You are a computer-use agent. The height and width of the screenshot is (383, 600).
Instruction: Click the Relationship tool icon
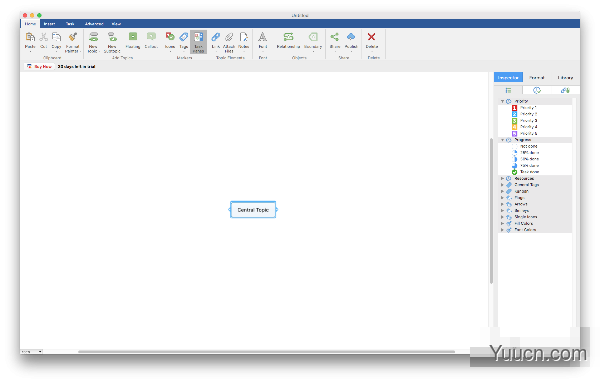pyautogui.click(x=288, y=37)
